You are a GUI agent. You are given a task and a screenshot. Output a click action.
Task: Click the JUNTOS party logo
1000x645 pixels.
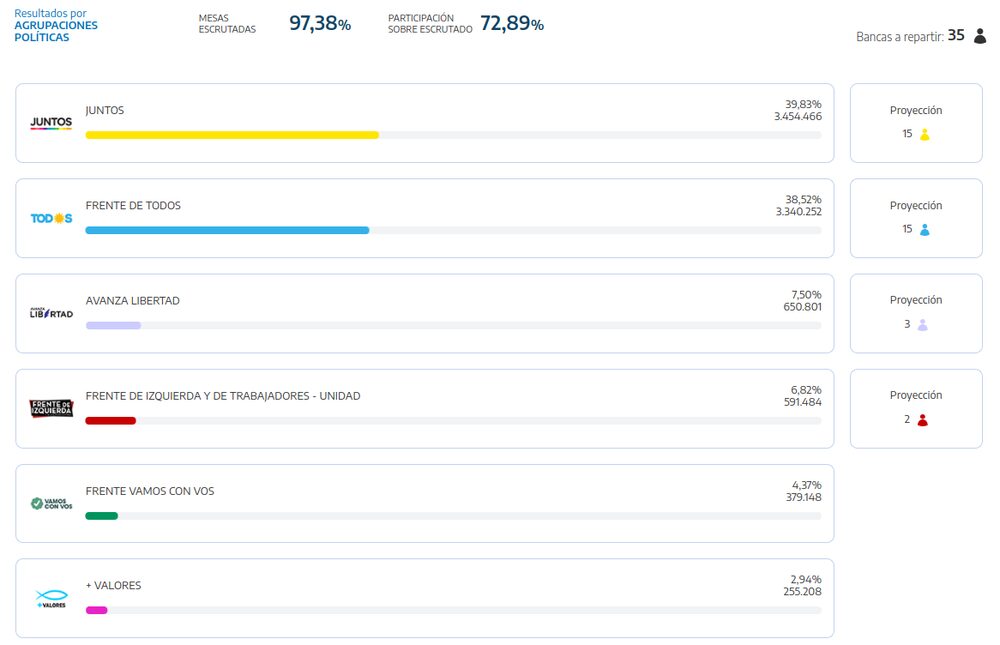point(51,123)
